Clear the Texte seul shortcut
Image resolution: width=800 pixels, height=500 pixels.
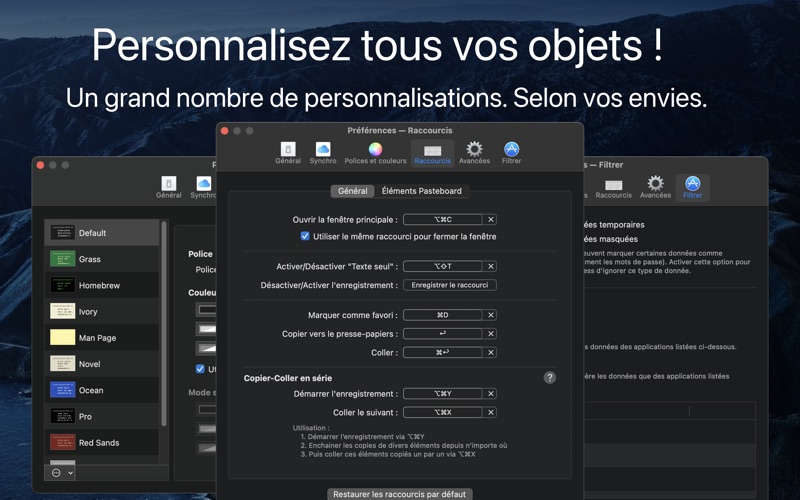click(x=490, y=266)
